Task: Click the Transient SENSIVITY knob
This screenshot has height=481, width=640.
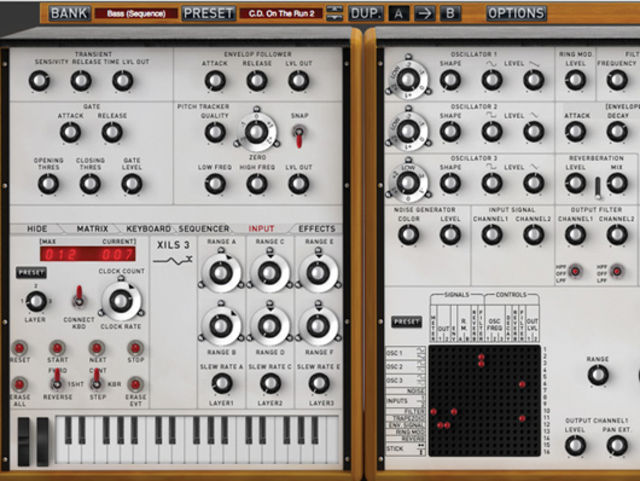Action: 39,80
